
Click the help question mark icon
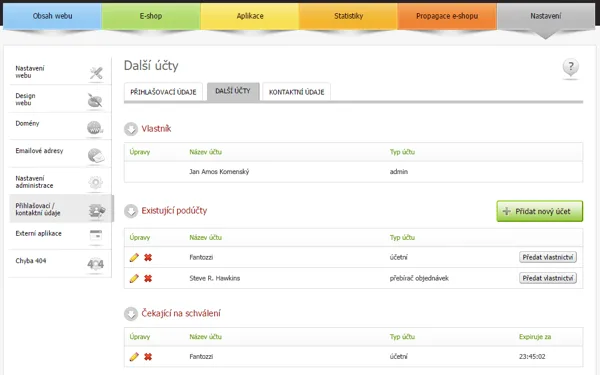pyautogui.click(x=571, y=67)
